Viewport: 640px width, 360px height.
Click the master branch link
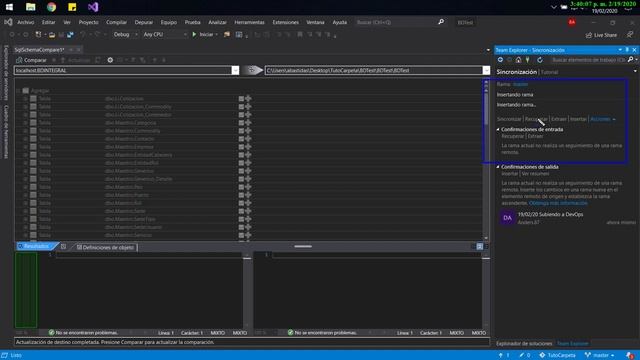(x=520, y=84)
